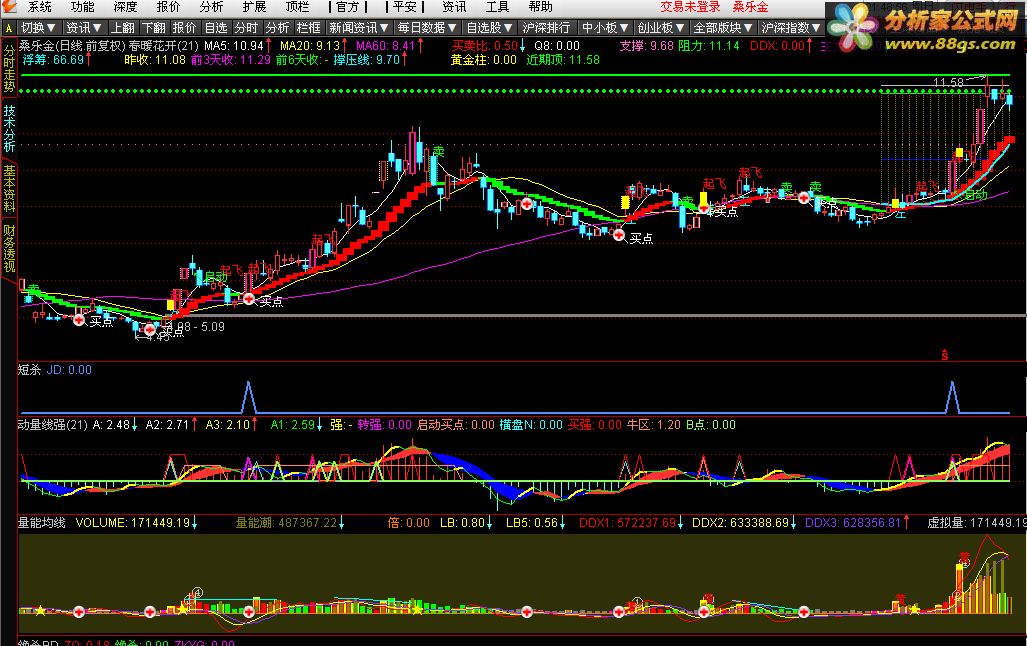Switch to the 分时走势 side tab
1027x646 pixels.
pyautogui.click(x=9, y=69)
